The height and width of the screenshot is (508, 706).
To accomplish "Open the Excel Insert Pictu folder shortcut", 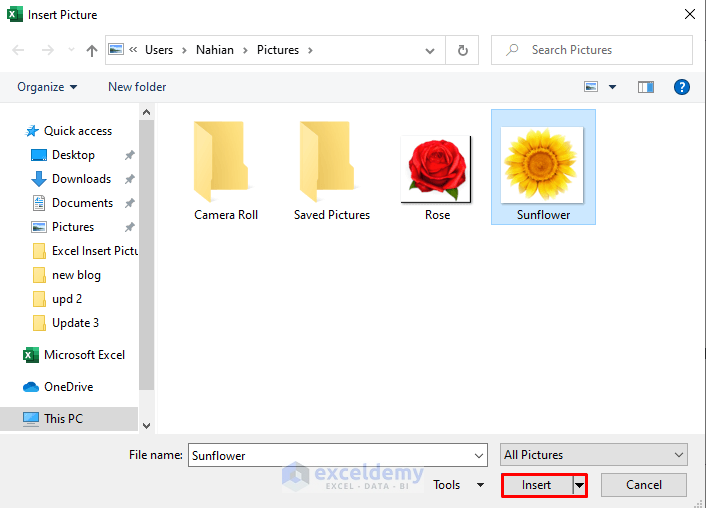I will [x=85, y=251].
